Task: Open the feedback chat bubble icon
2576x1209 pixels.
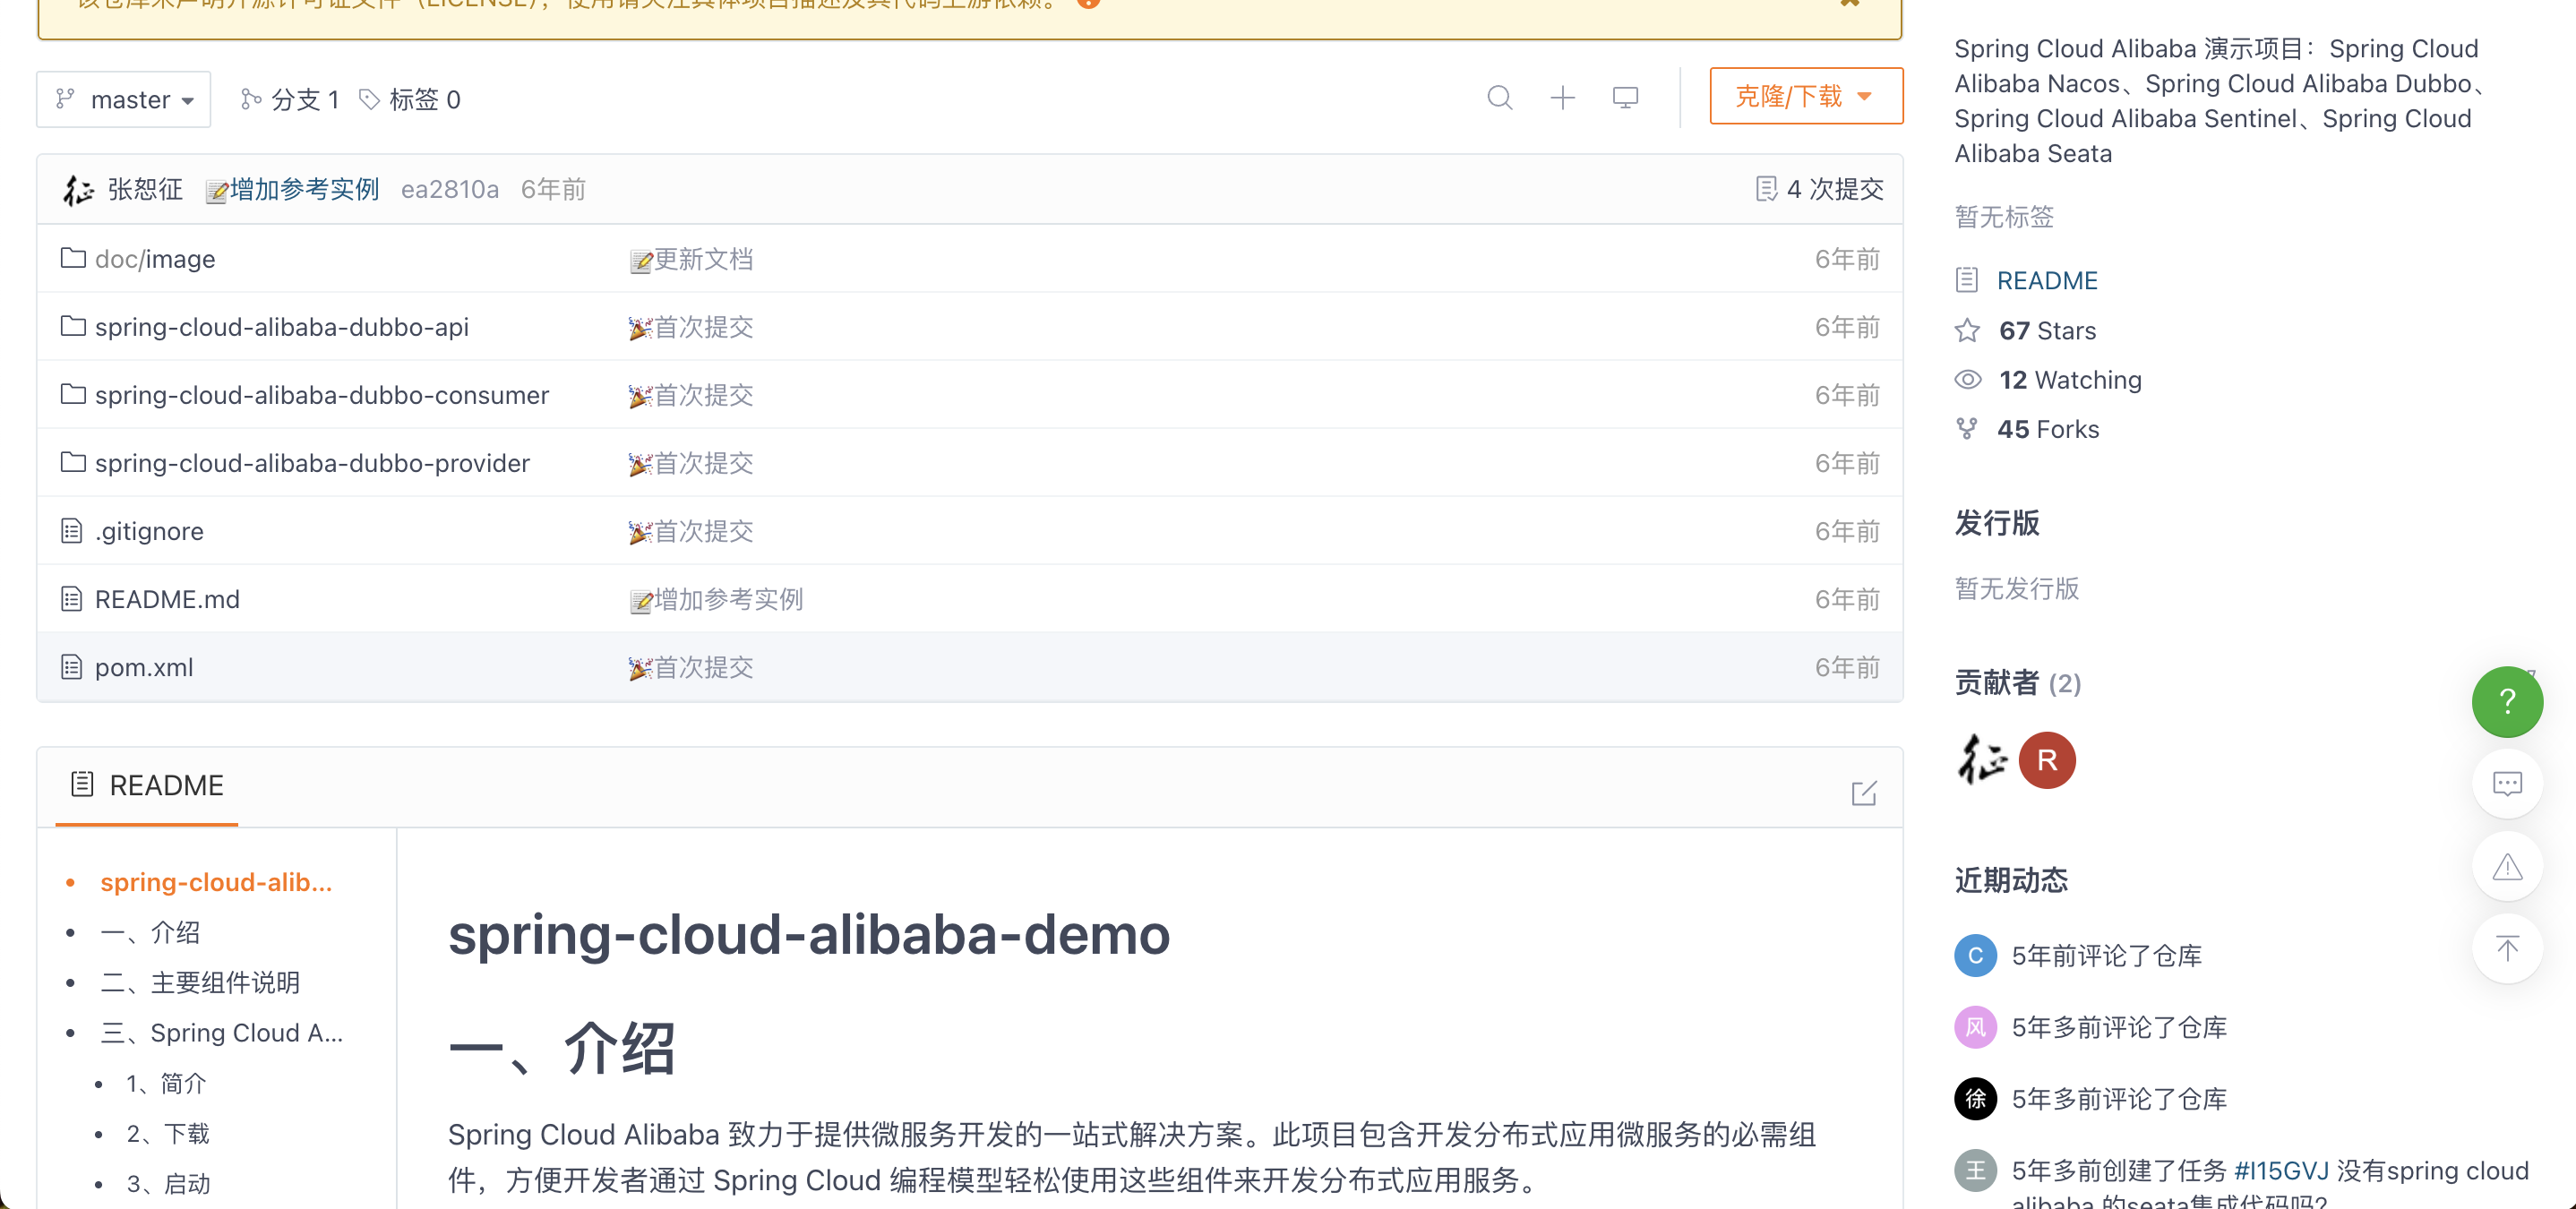Action: pyautogui.click(x=2506, y=784)
